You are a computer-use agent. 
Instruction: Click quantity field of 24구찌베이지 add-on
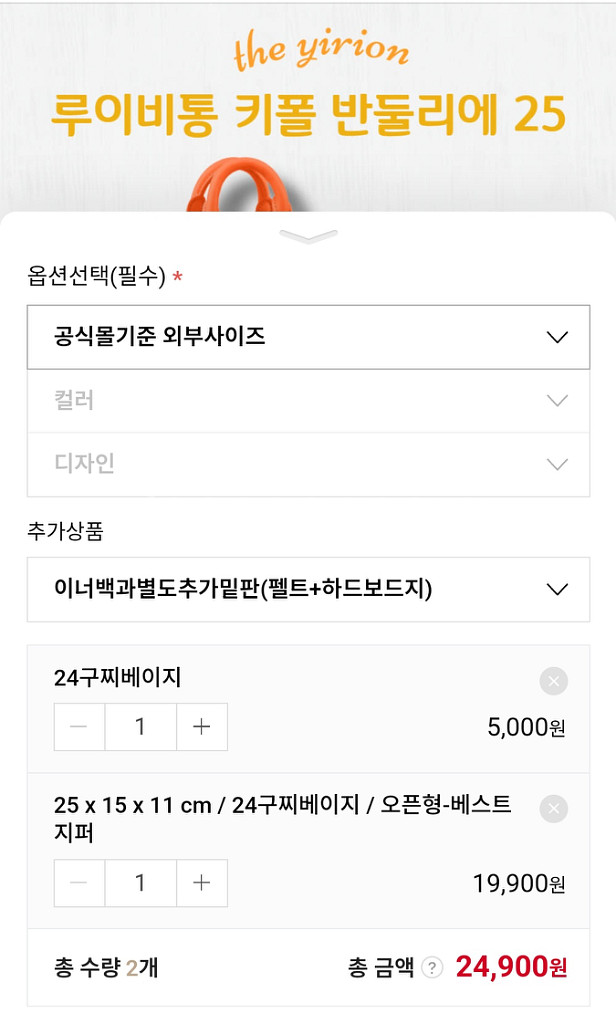(141, 727)
